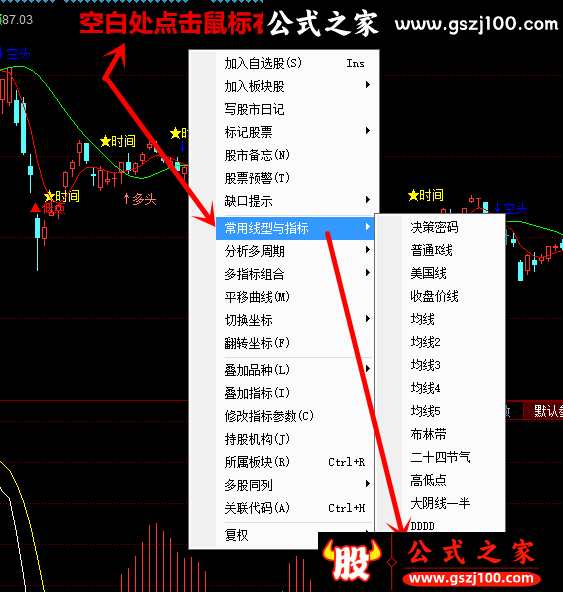Select 平移曲线(M) menu item

pyautogui.click(x=295, y=297)
